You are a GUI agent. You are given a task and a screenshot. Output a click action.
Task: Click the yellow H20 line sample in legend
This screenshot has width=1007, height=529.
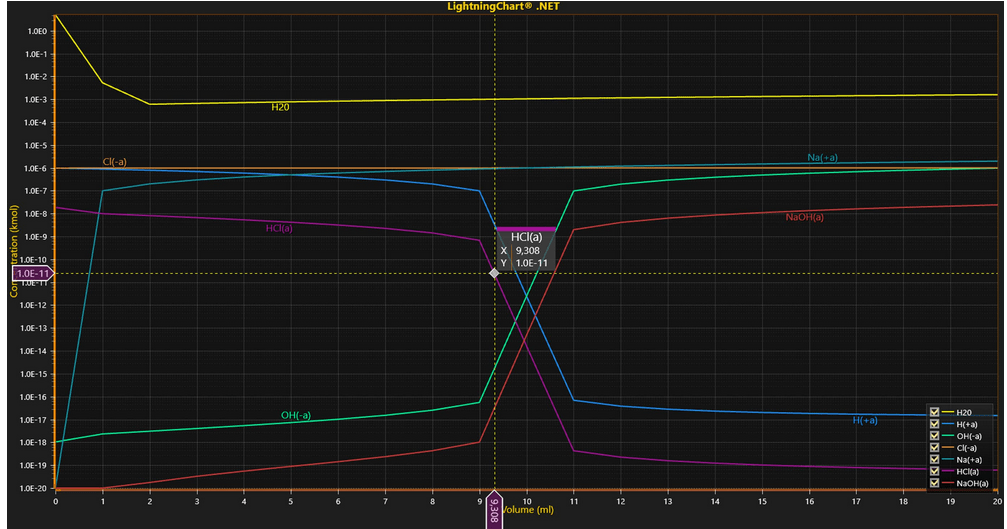click(947, 412)
